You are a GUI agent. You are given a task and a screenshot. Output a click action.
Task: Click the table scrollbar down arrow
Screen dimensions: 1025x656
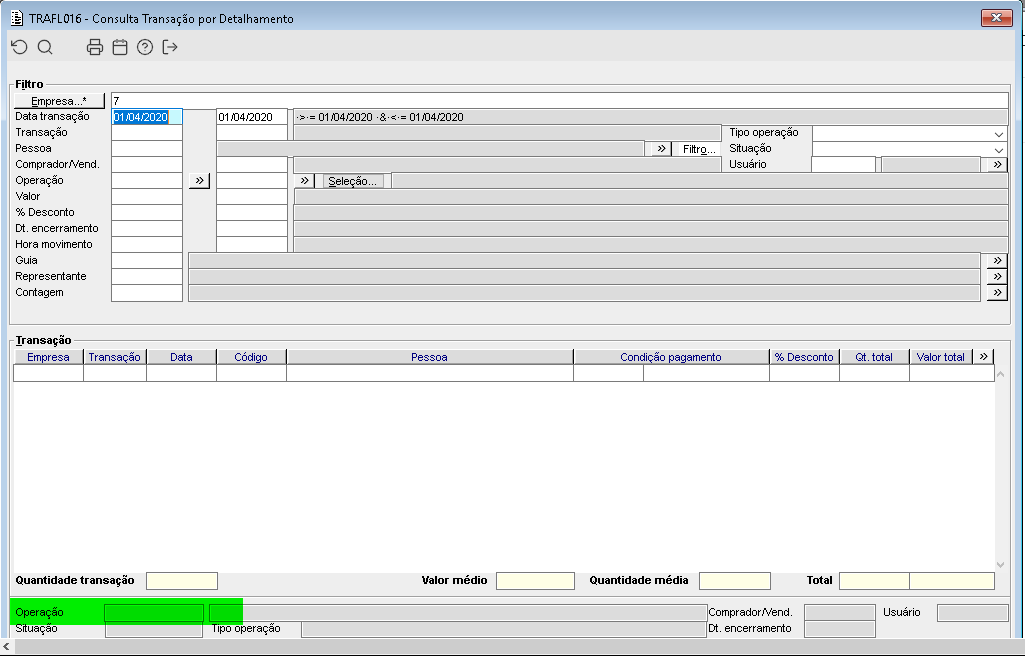1000,565
